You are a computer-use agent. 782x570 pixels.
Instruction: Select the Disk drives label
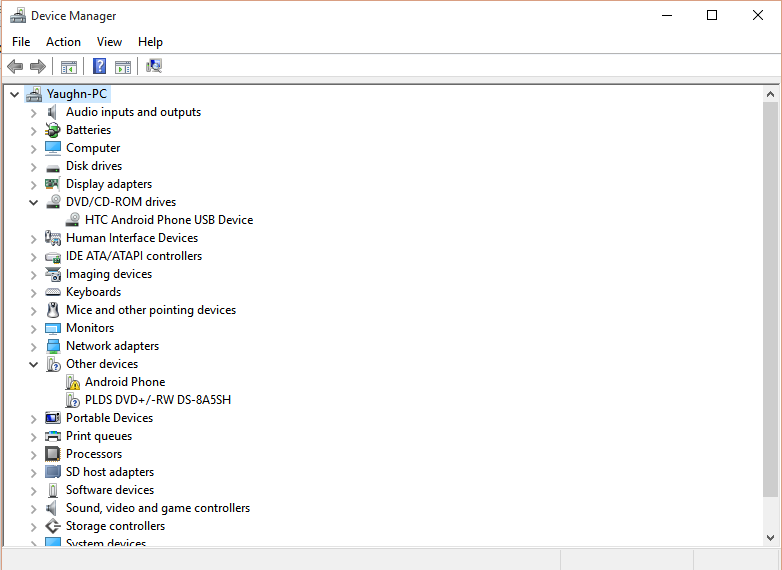[94, 166]
